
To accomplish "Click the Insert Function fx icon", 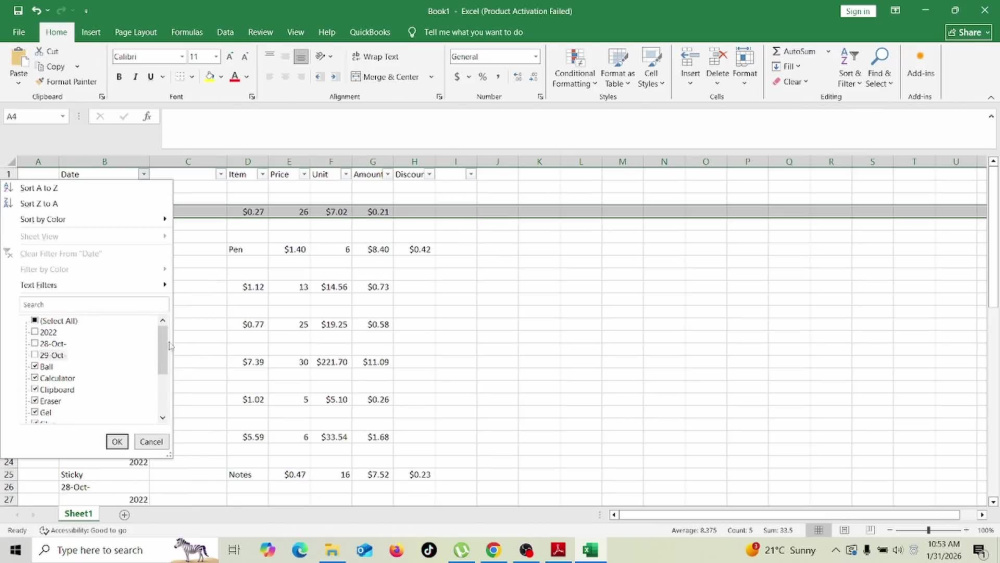I will (x=147, y=116).
